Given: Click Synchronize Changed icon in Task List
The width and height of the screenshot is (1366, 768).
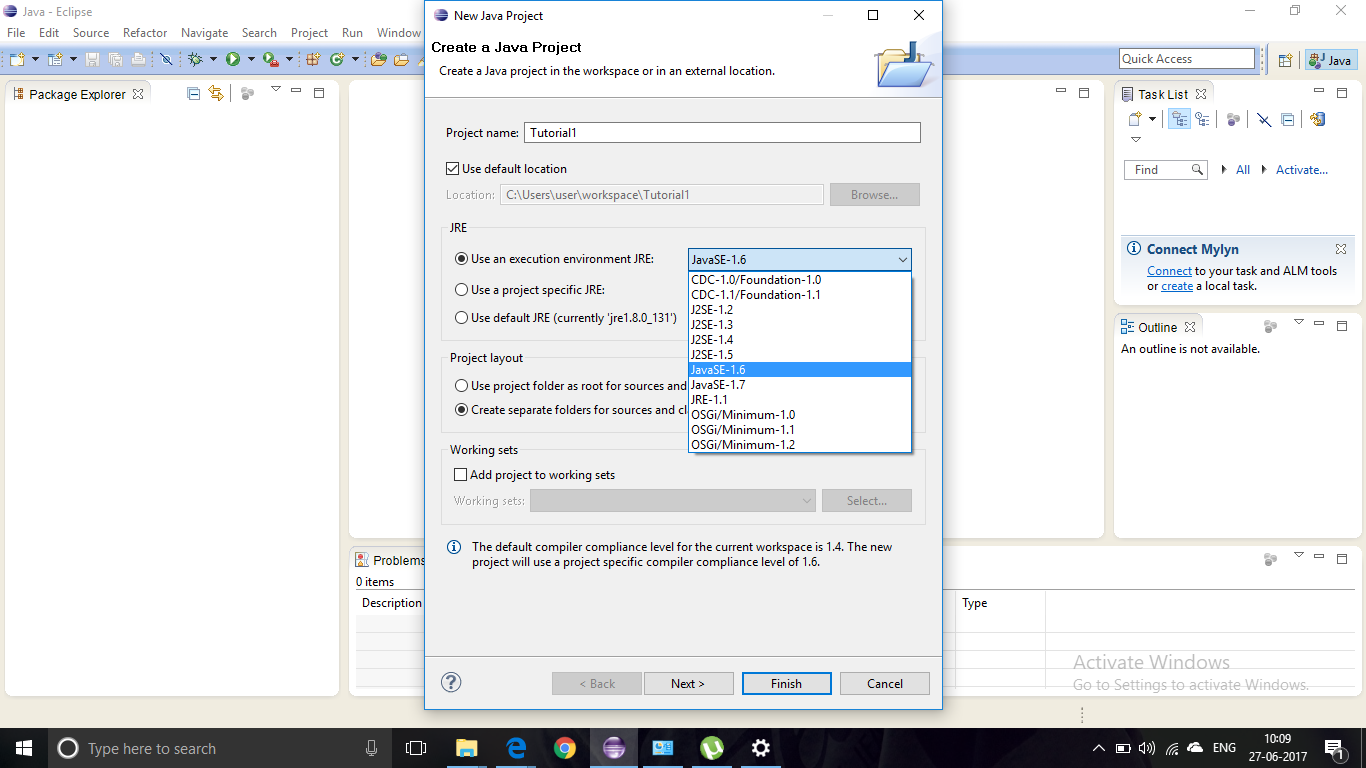Looking at the screenshot, I should point(1318,119).
